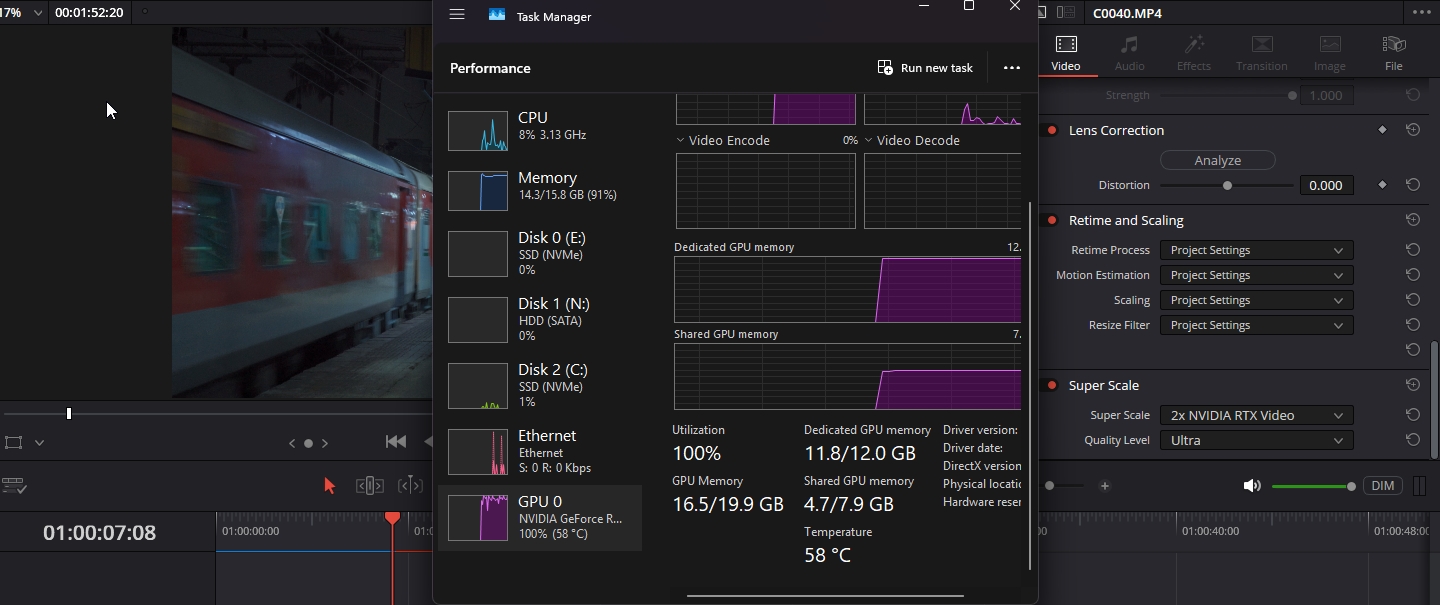Click the Distortion slider handle

point(1227,185)
